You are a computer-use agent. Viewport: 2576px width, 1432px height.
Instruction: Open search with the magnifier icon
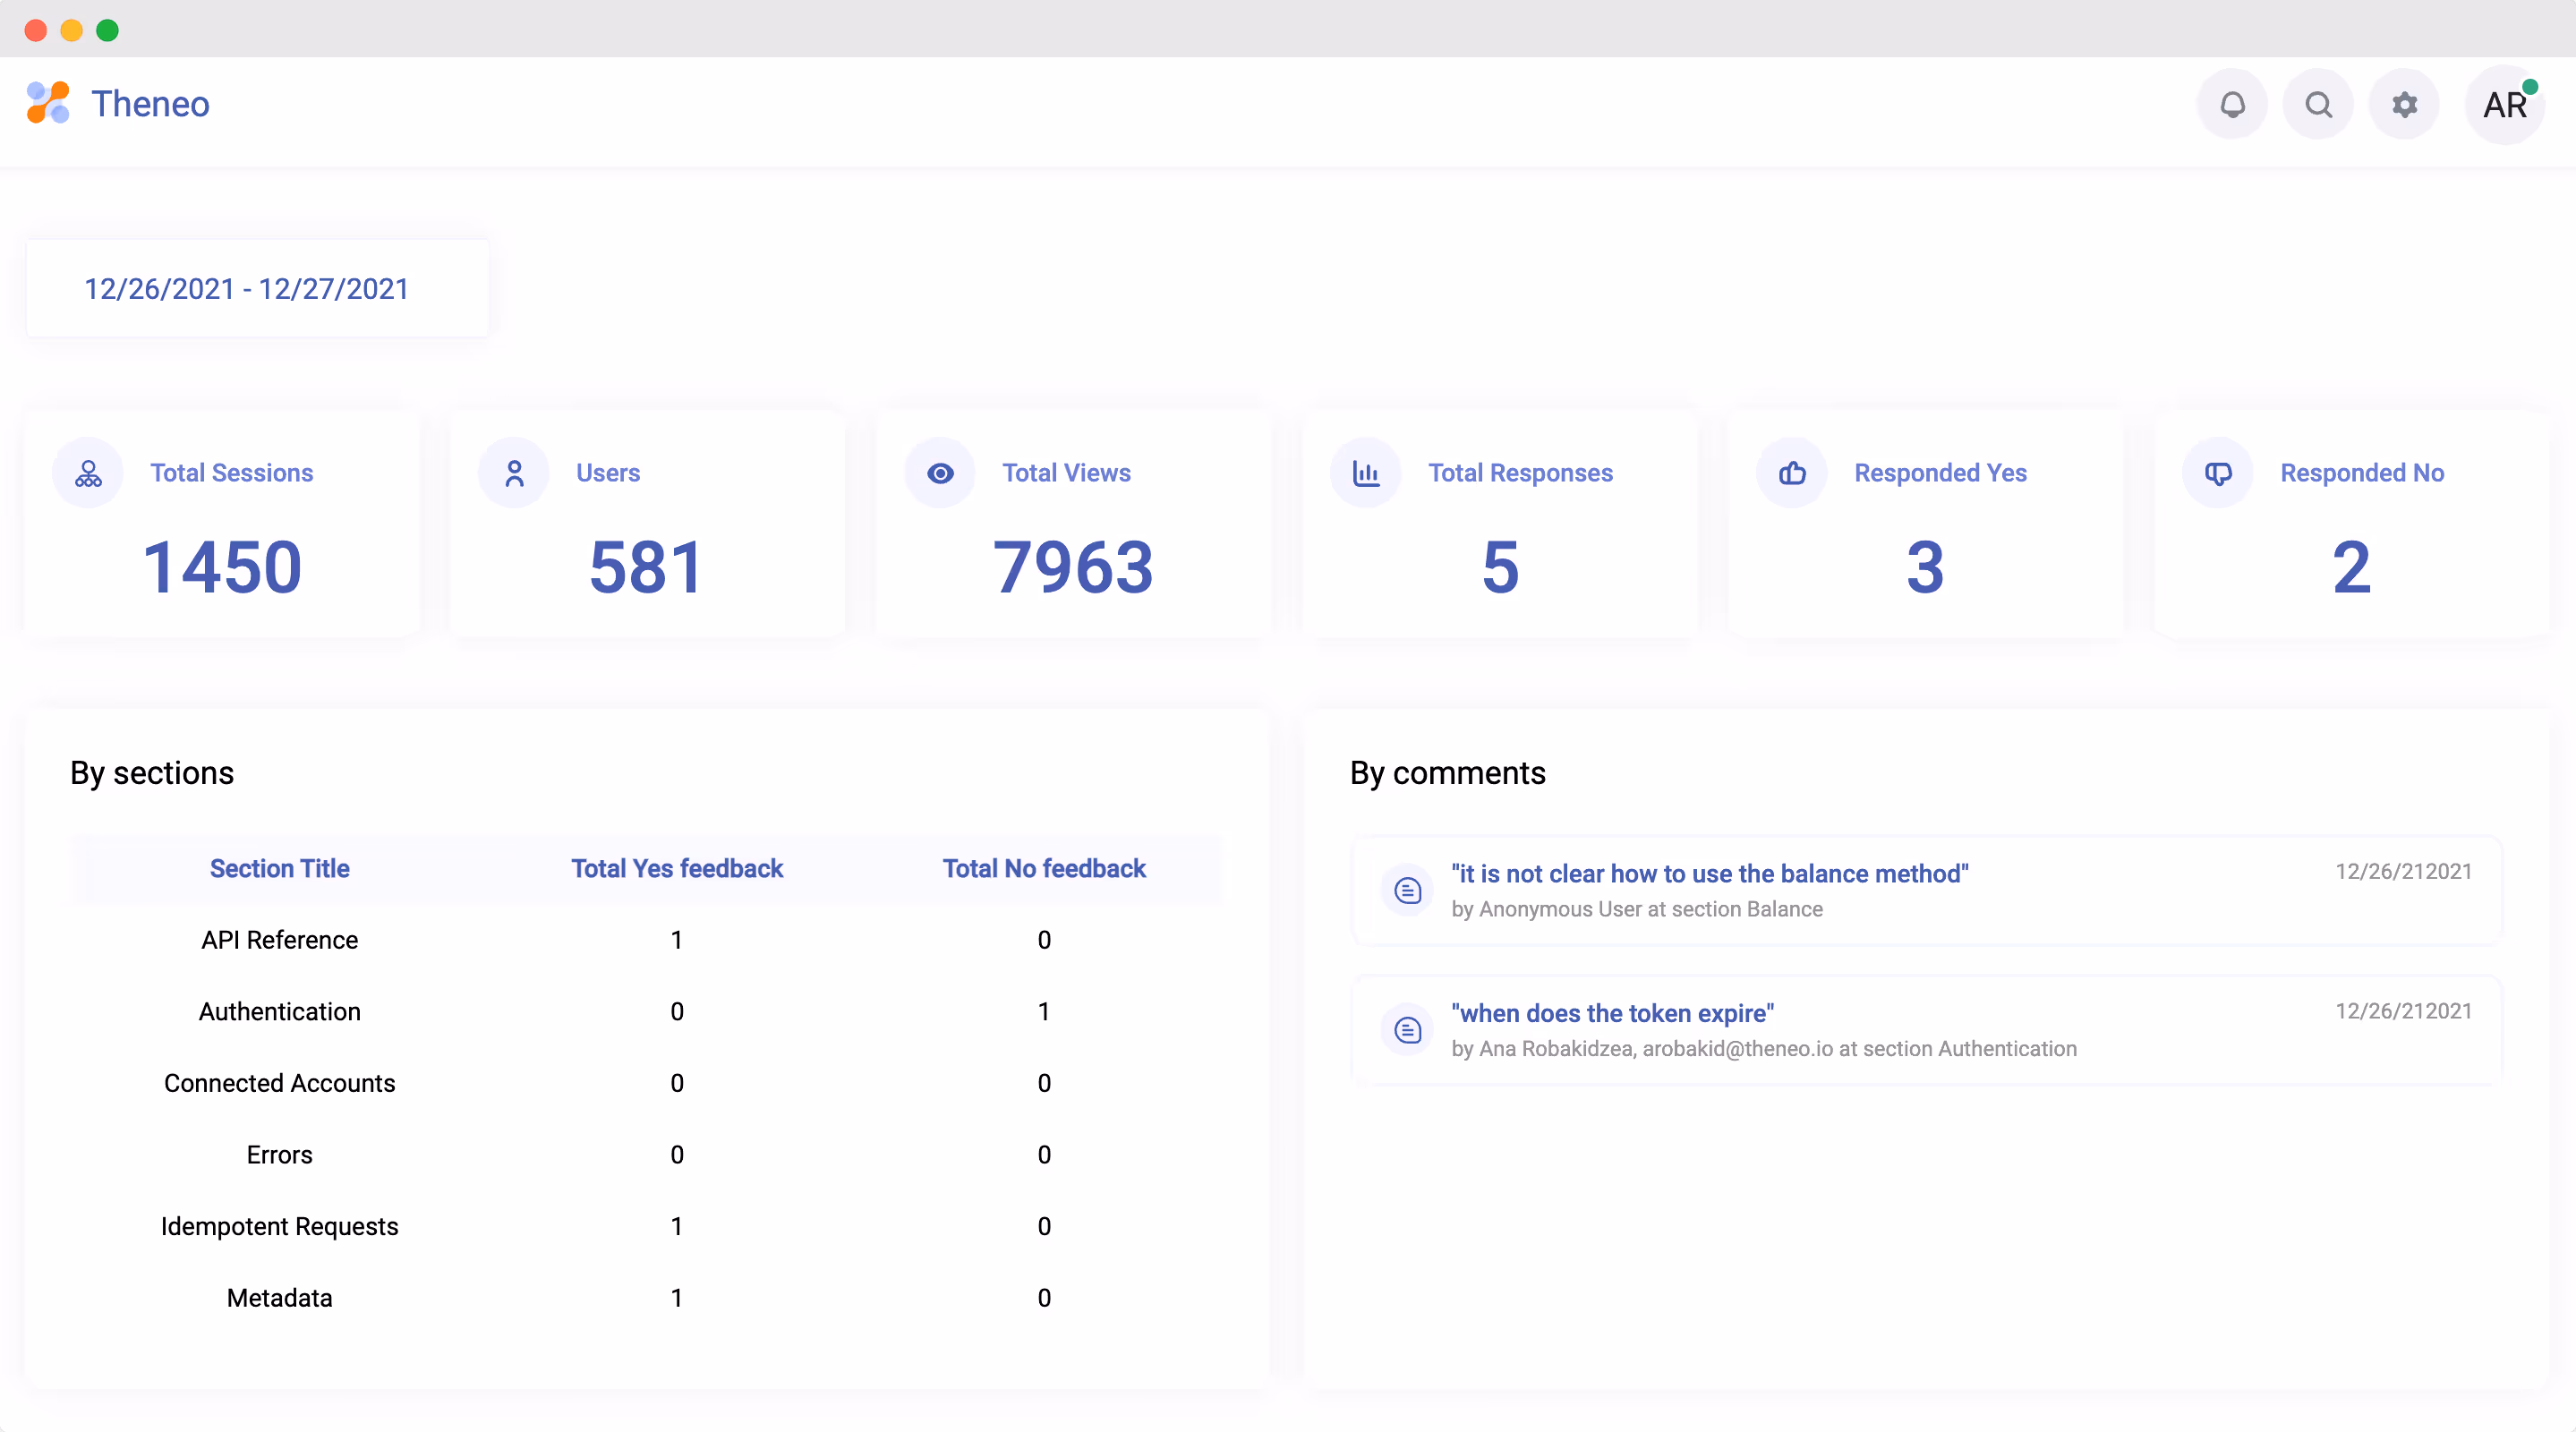(x=2318, y=105)
